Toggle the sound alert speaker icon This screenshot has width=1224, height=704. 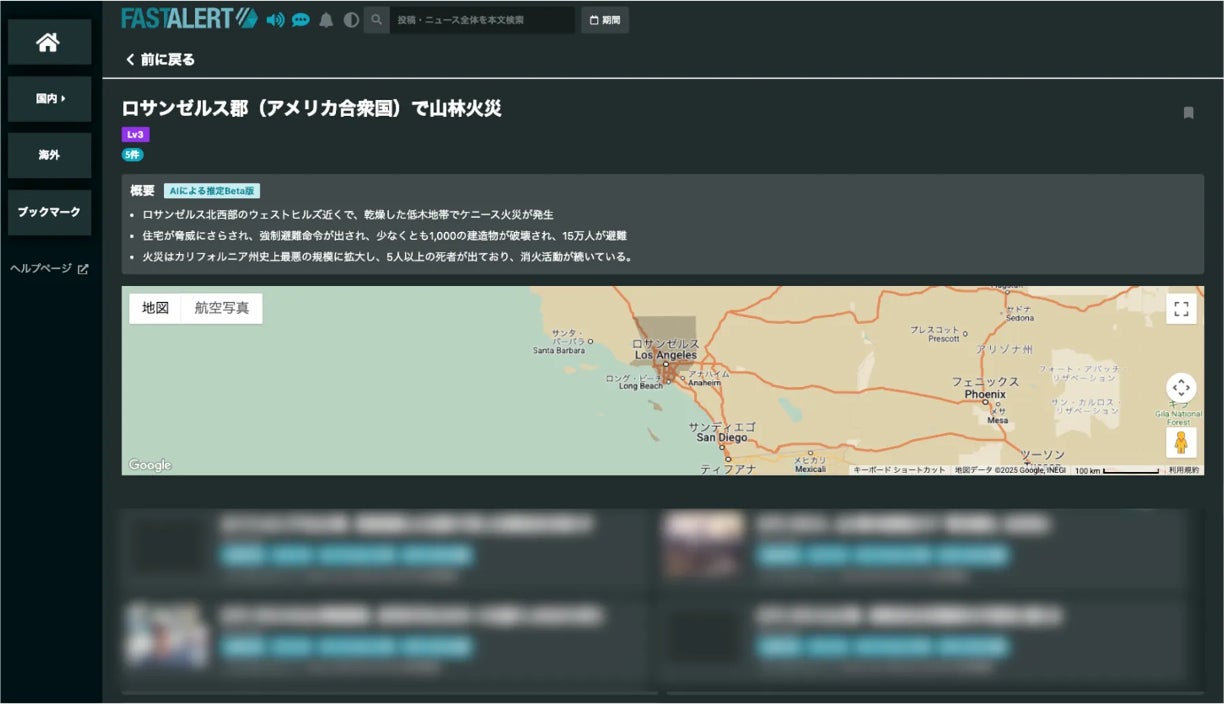(275, 20)
